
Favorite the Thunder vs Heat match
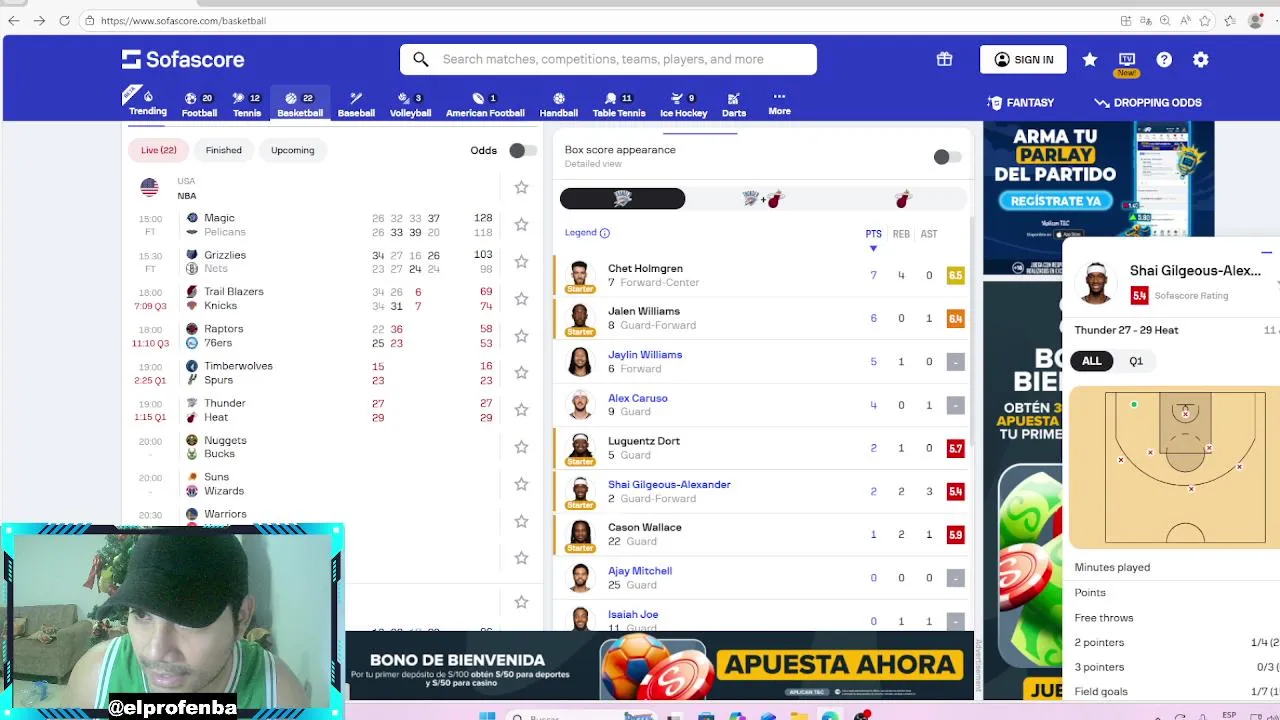tap(521, 409)
